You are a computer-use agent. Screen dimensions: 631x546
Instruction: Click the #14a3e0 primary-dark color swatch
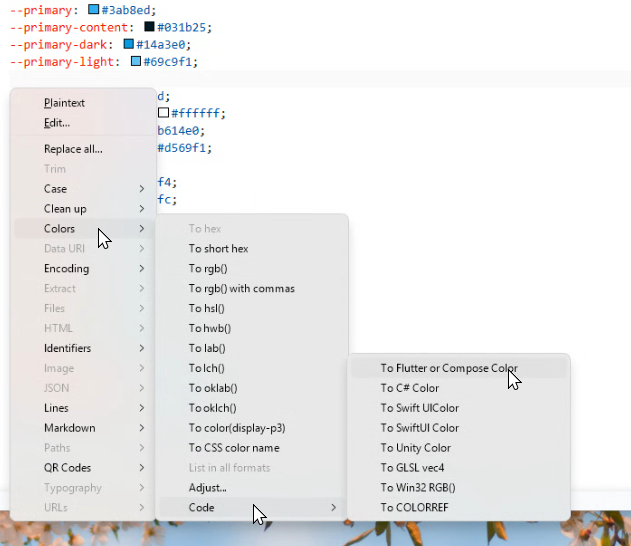(x=128, y=44)
